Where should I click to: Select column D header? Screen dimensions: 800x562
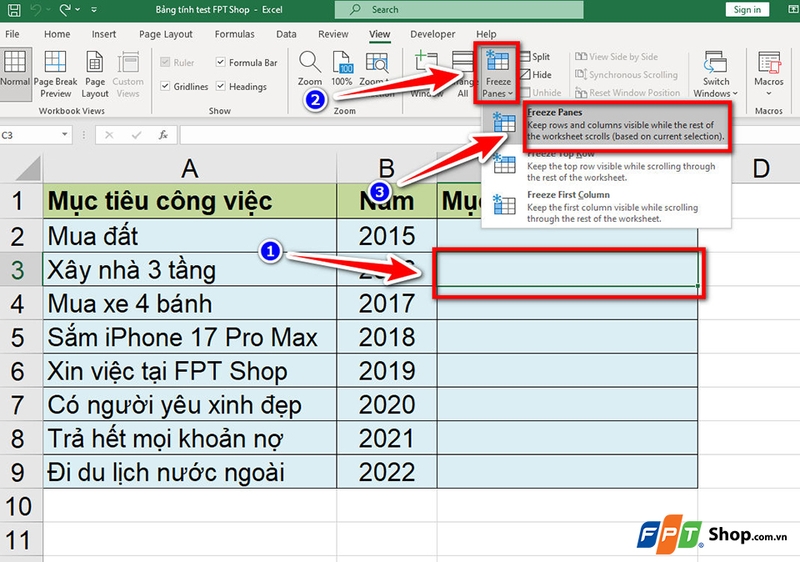(760, 168)
